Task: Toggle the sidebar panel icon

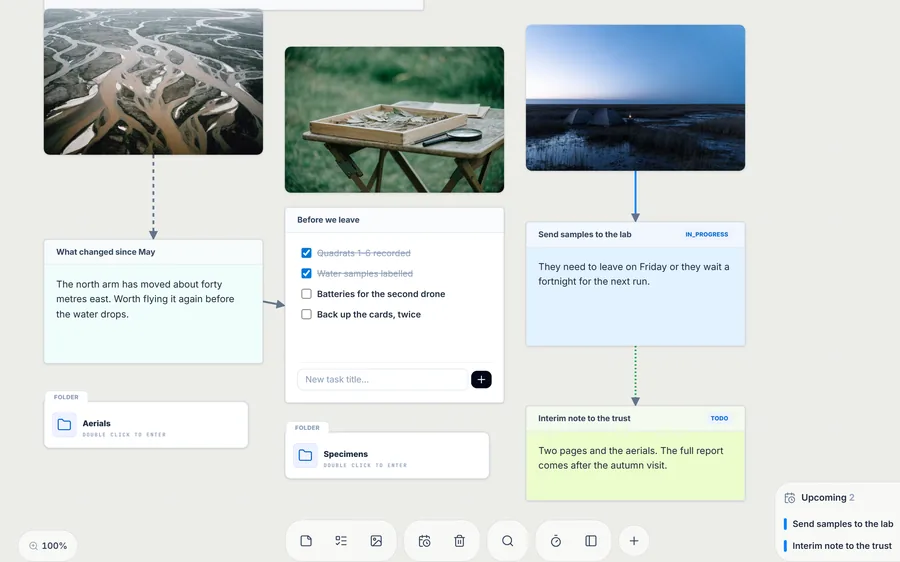Action: click(591, 541)
